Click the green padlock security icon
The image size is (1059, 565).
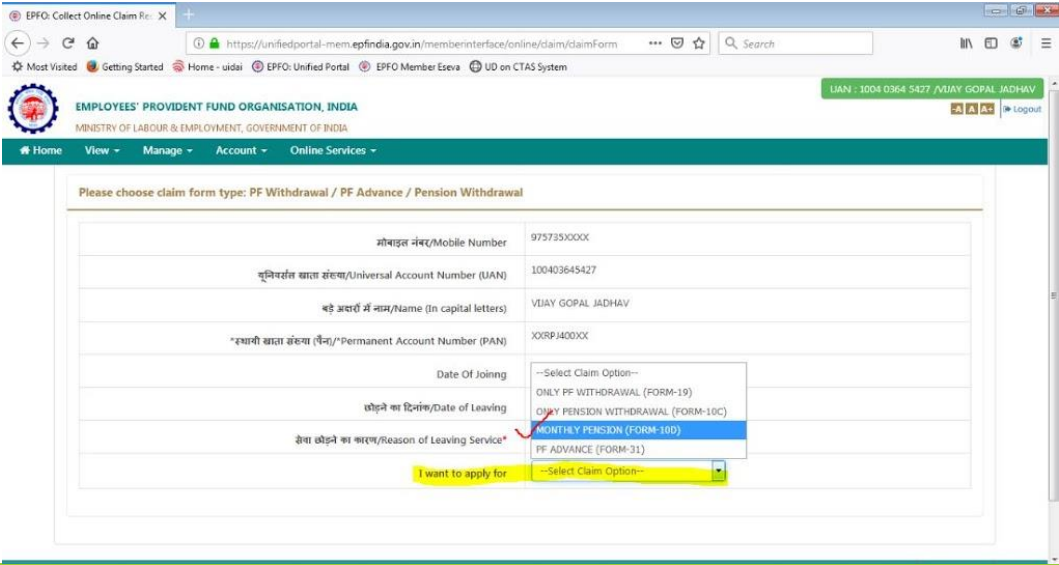pyautogui.click(x=214, y=43)
